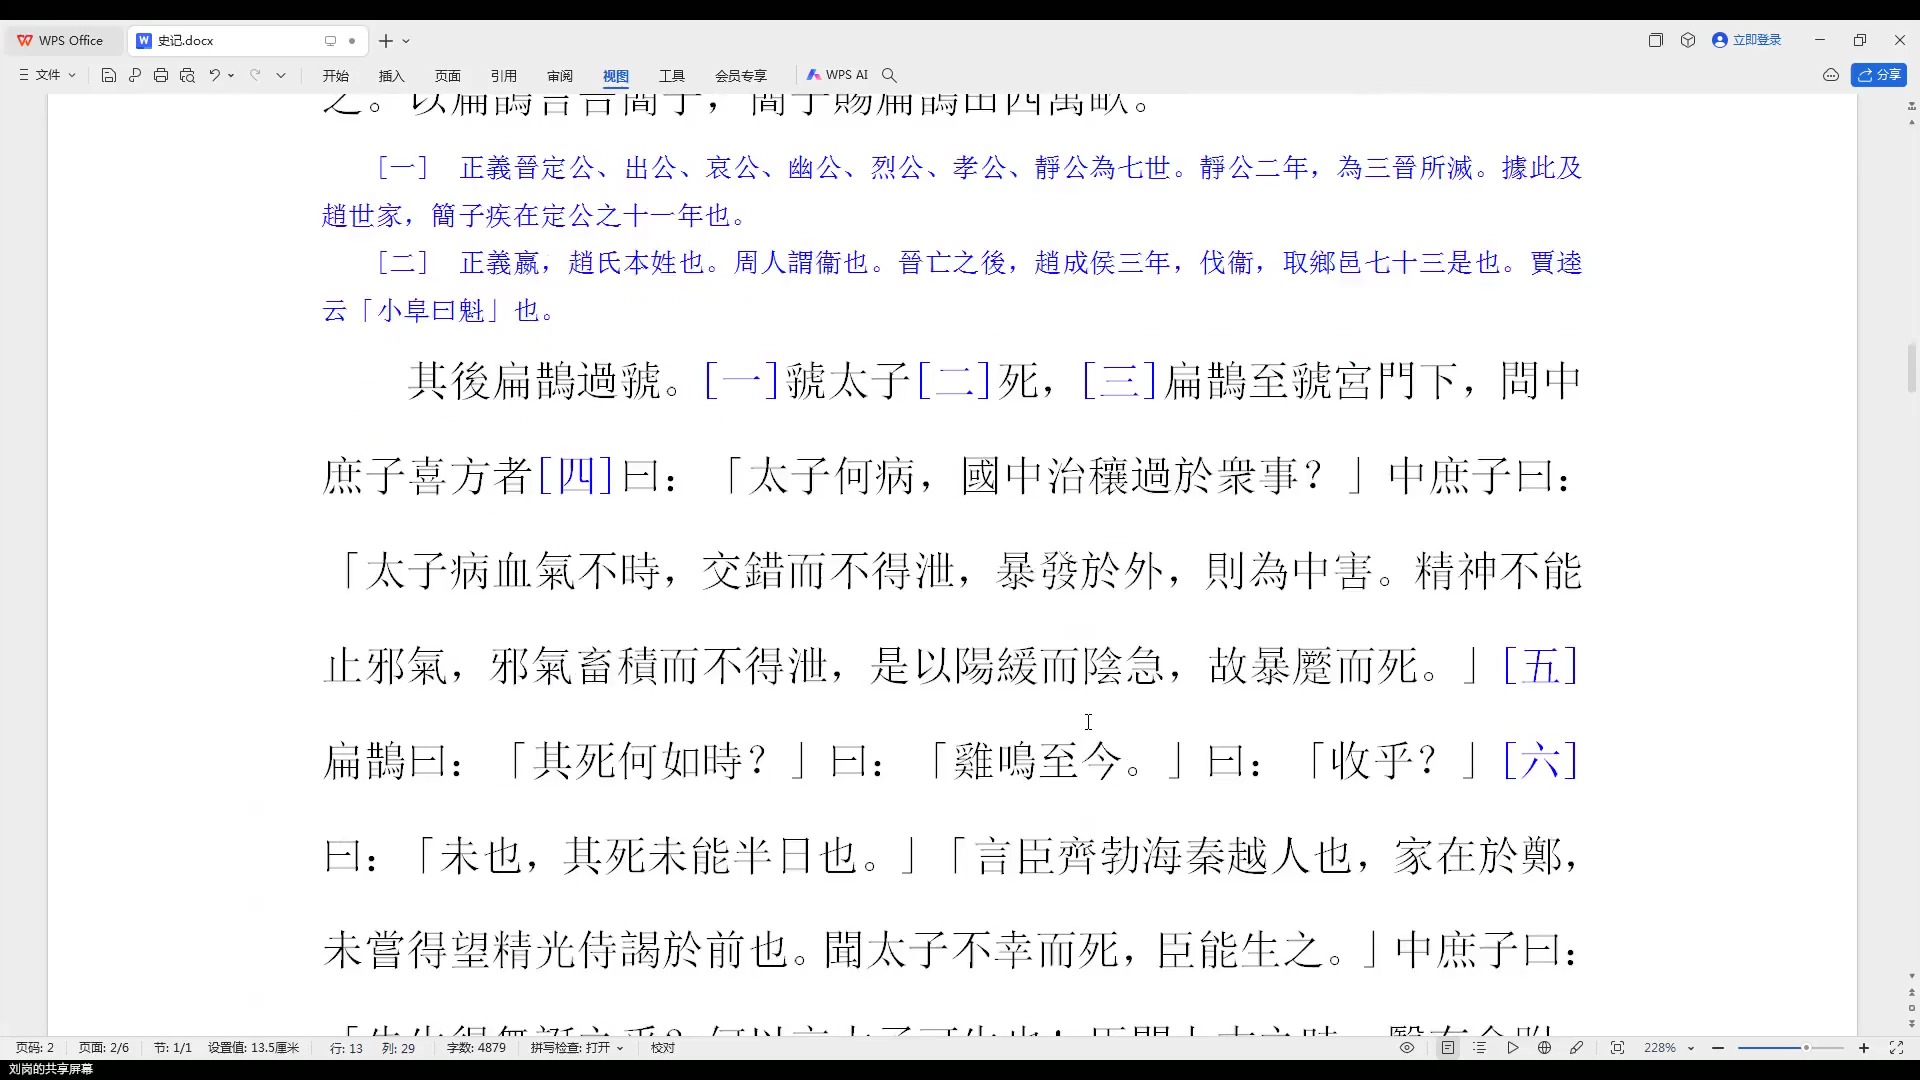Redo the last undone action
Screen dimensions: 1920x1080
[x=255, y=75]
